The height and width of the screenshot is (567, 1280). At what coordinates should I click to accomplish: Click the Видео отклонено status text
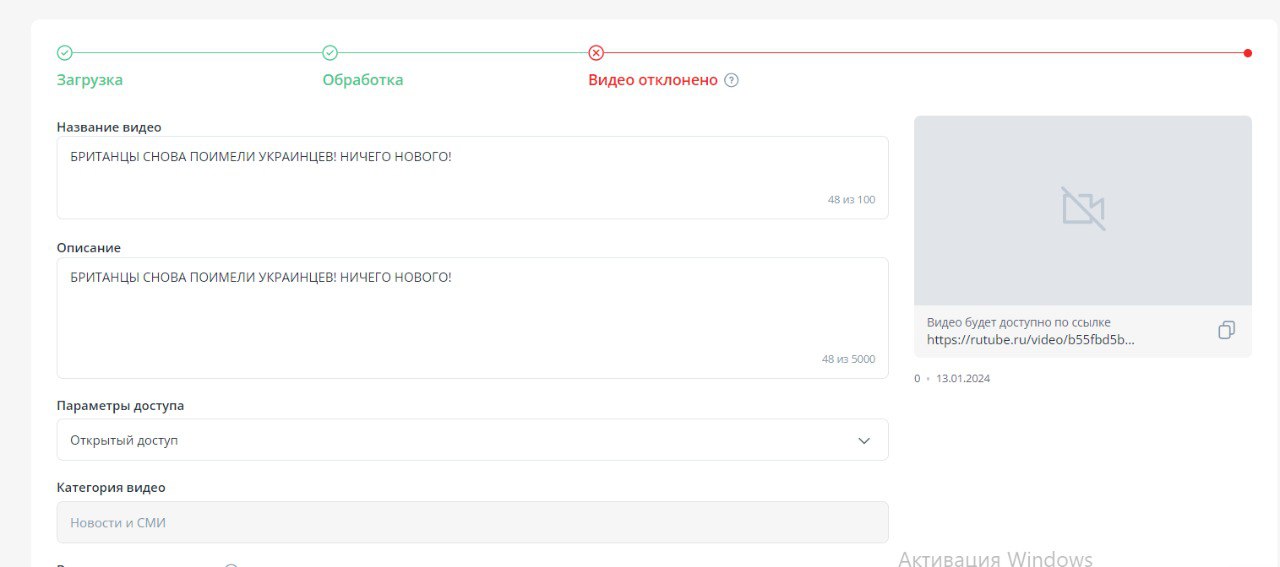(652, 80)
